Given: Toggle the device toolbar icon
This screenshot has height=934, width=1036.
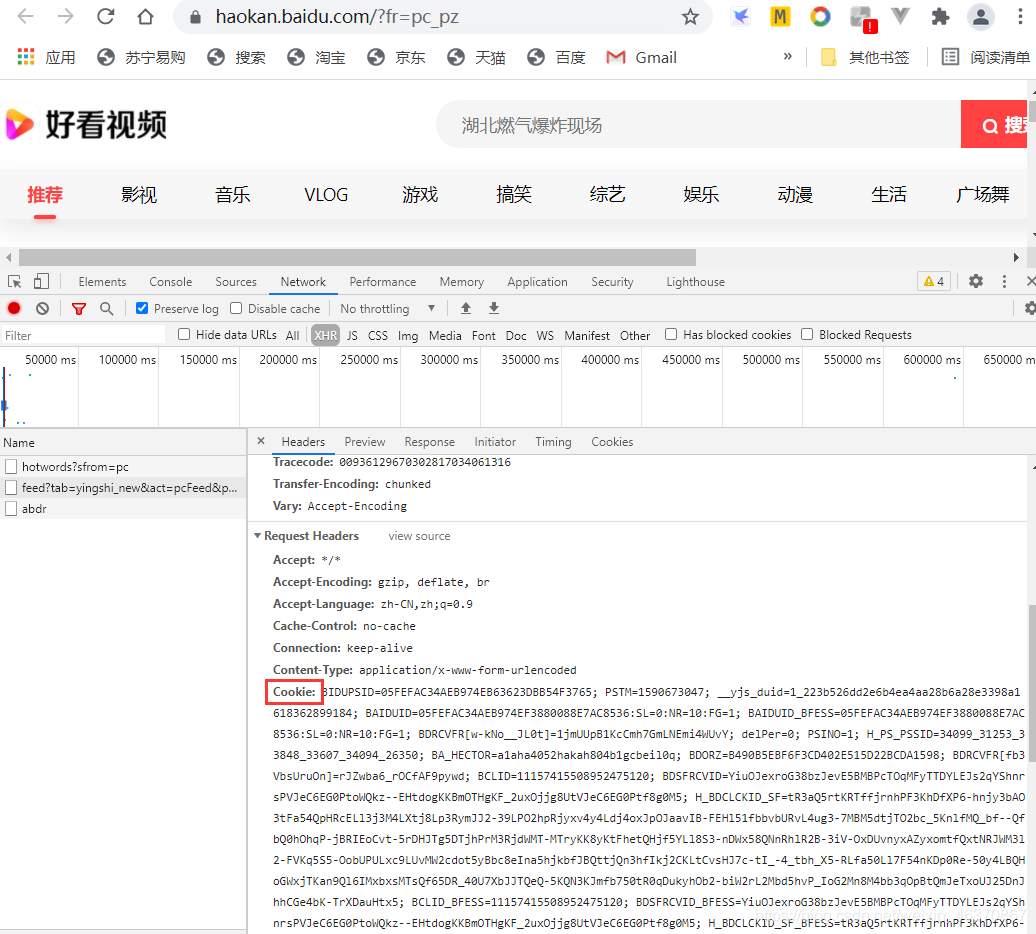Looking at the screenshot, I should pyautogui.click(x=41, y=282).
